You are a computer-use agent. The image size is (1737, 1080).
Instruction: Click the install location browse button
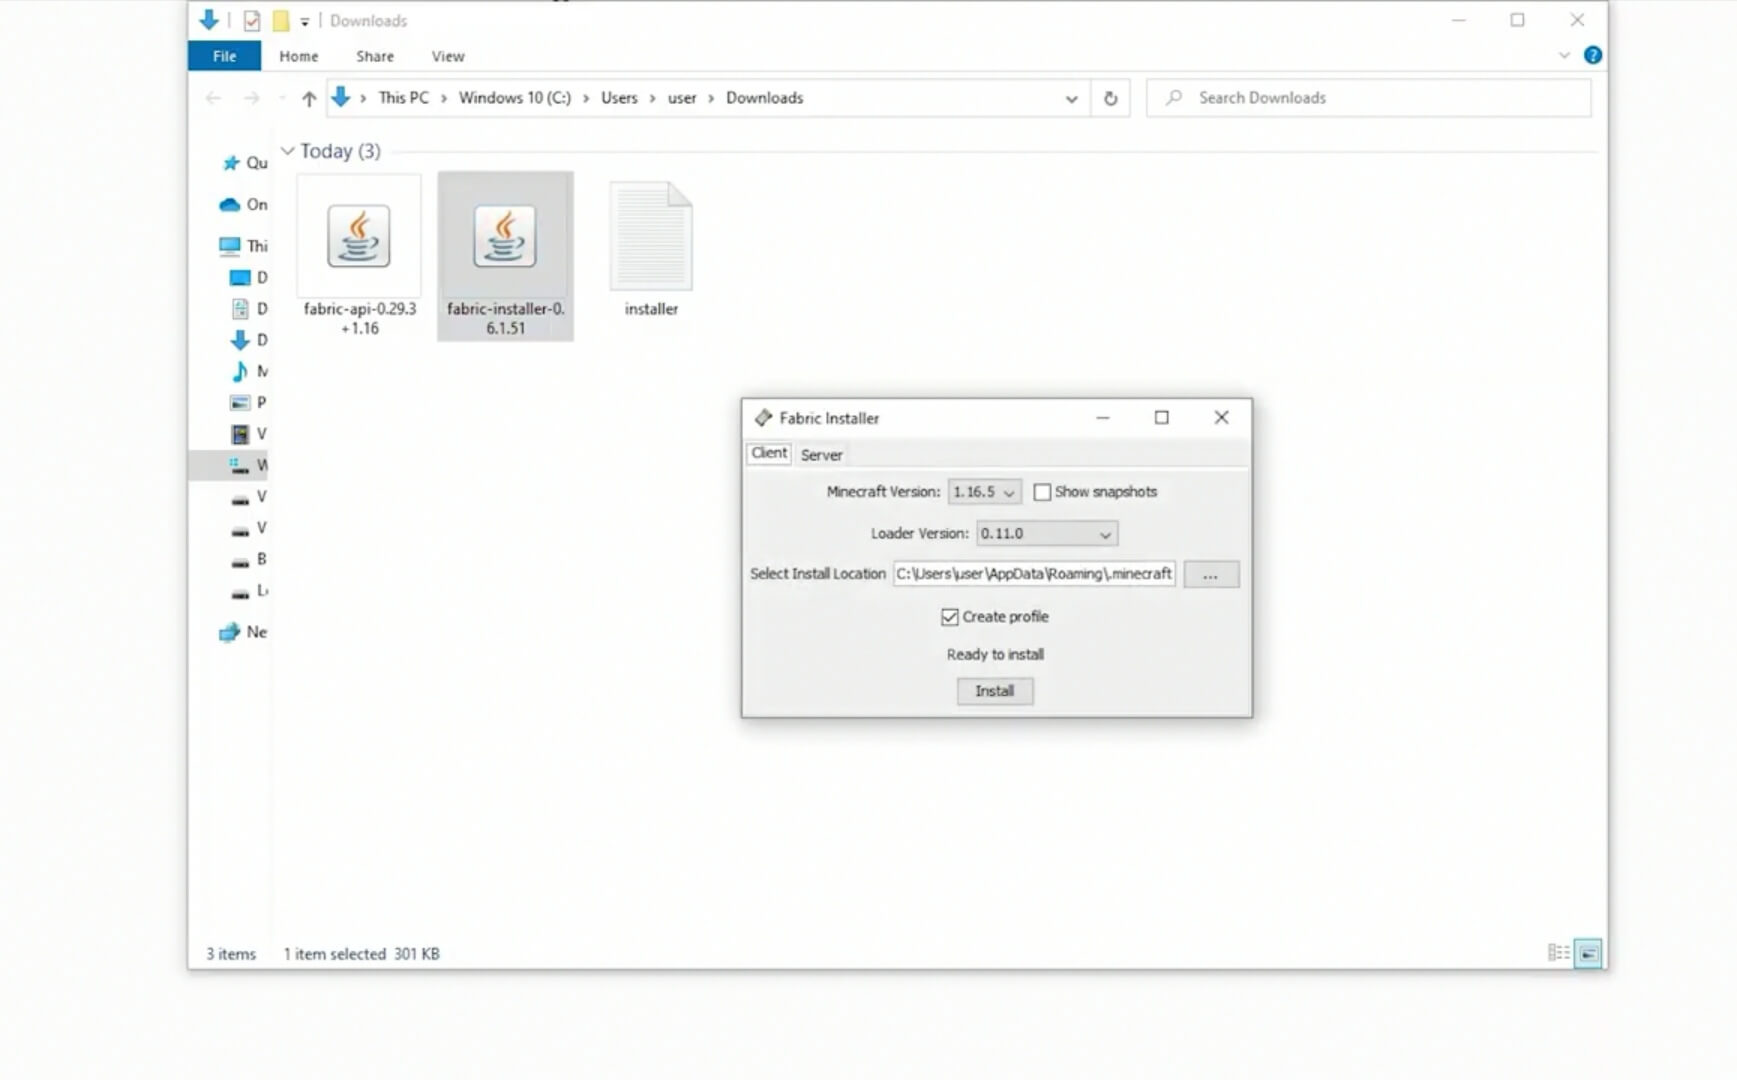coord(1210,574)
